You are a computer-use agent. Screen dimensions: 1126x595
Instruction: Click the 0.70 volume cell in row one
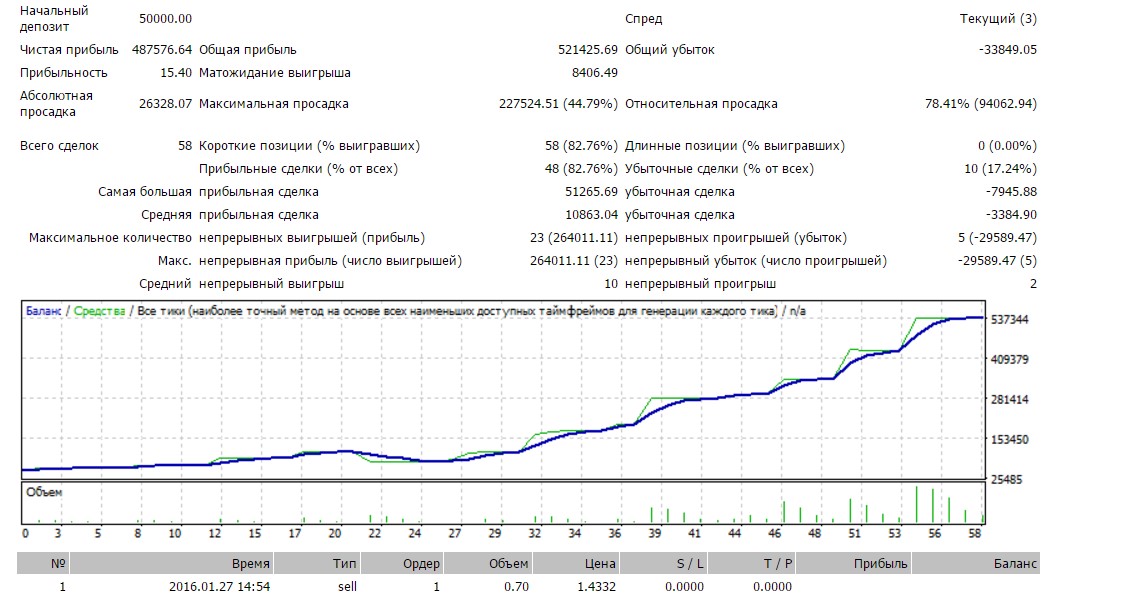517,587
